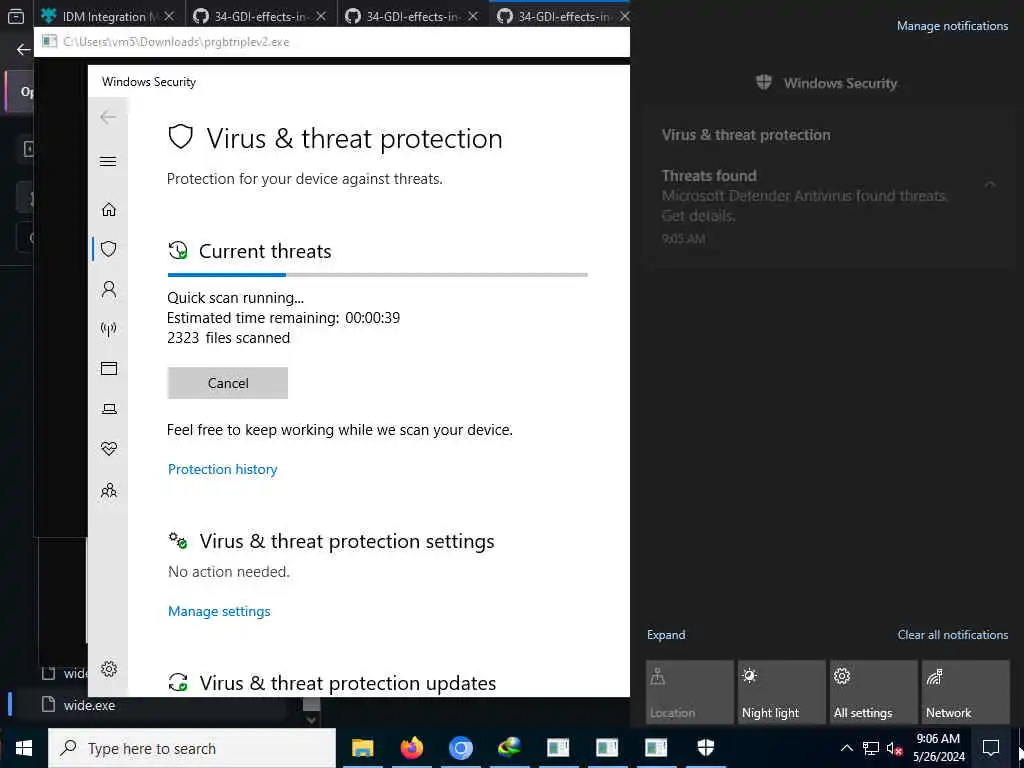The width and height of the screenshot is (1024, 768).
Task: Open Home in Windows Security sidebar
Action: (108, 209)
